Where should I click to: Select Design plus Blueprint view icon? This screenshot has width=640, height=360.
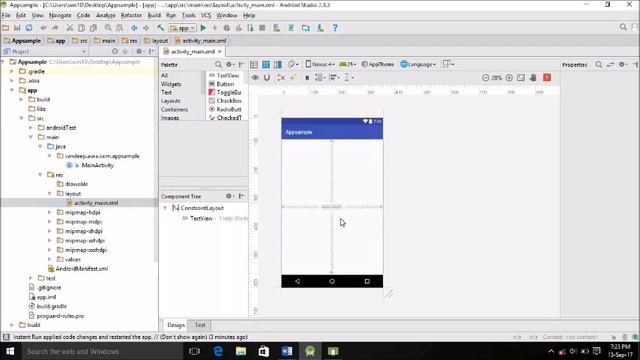click(278, 64)
